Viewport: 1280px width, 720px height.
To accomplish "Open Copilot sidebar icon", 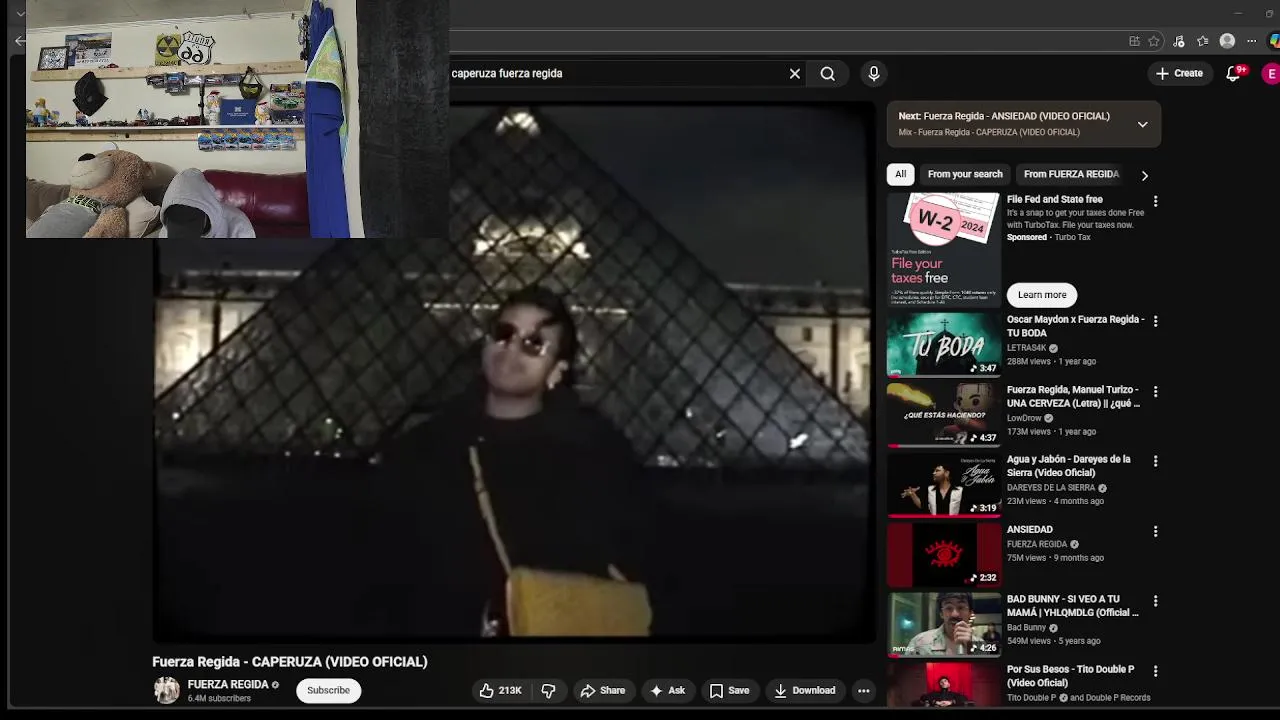I will tap(1274, 41).
